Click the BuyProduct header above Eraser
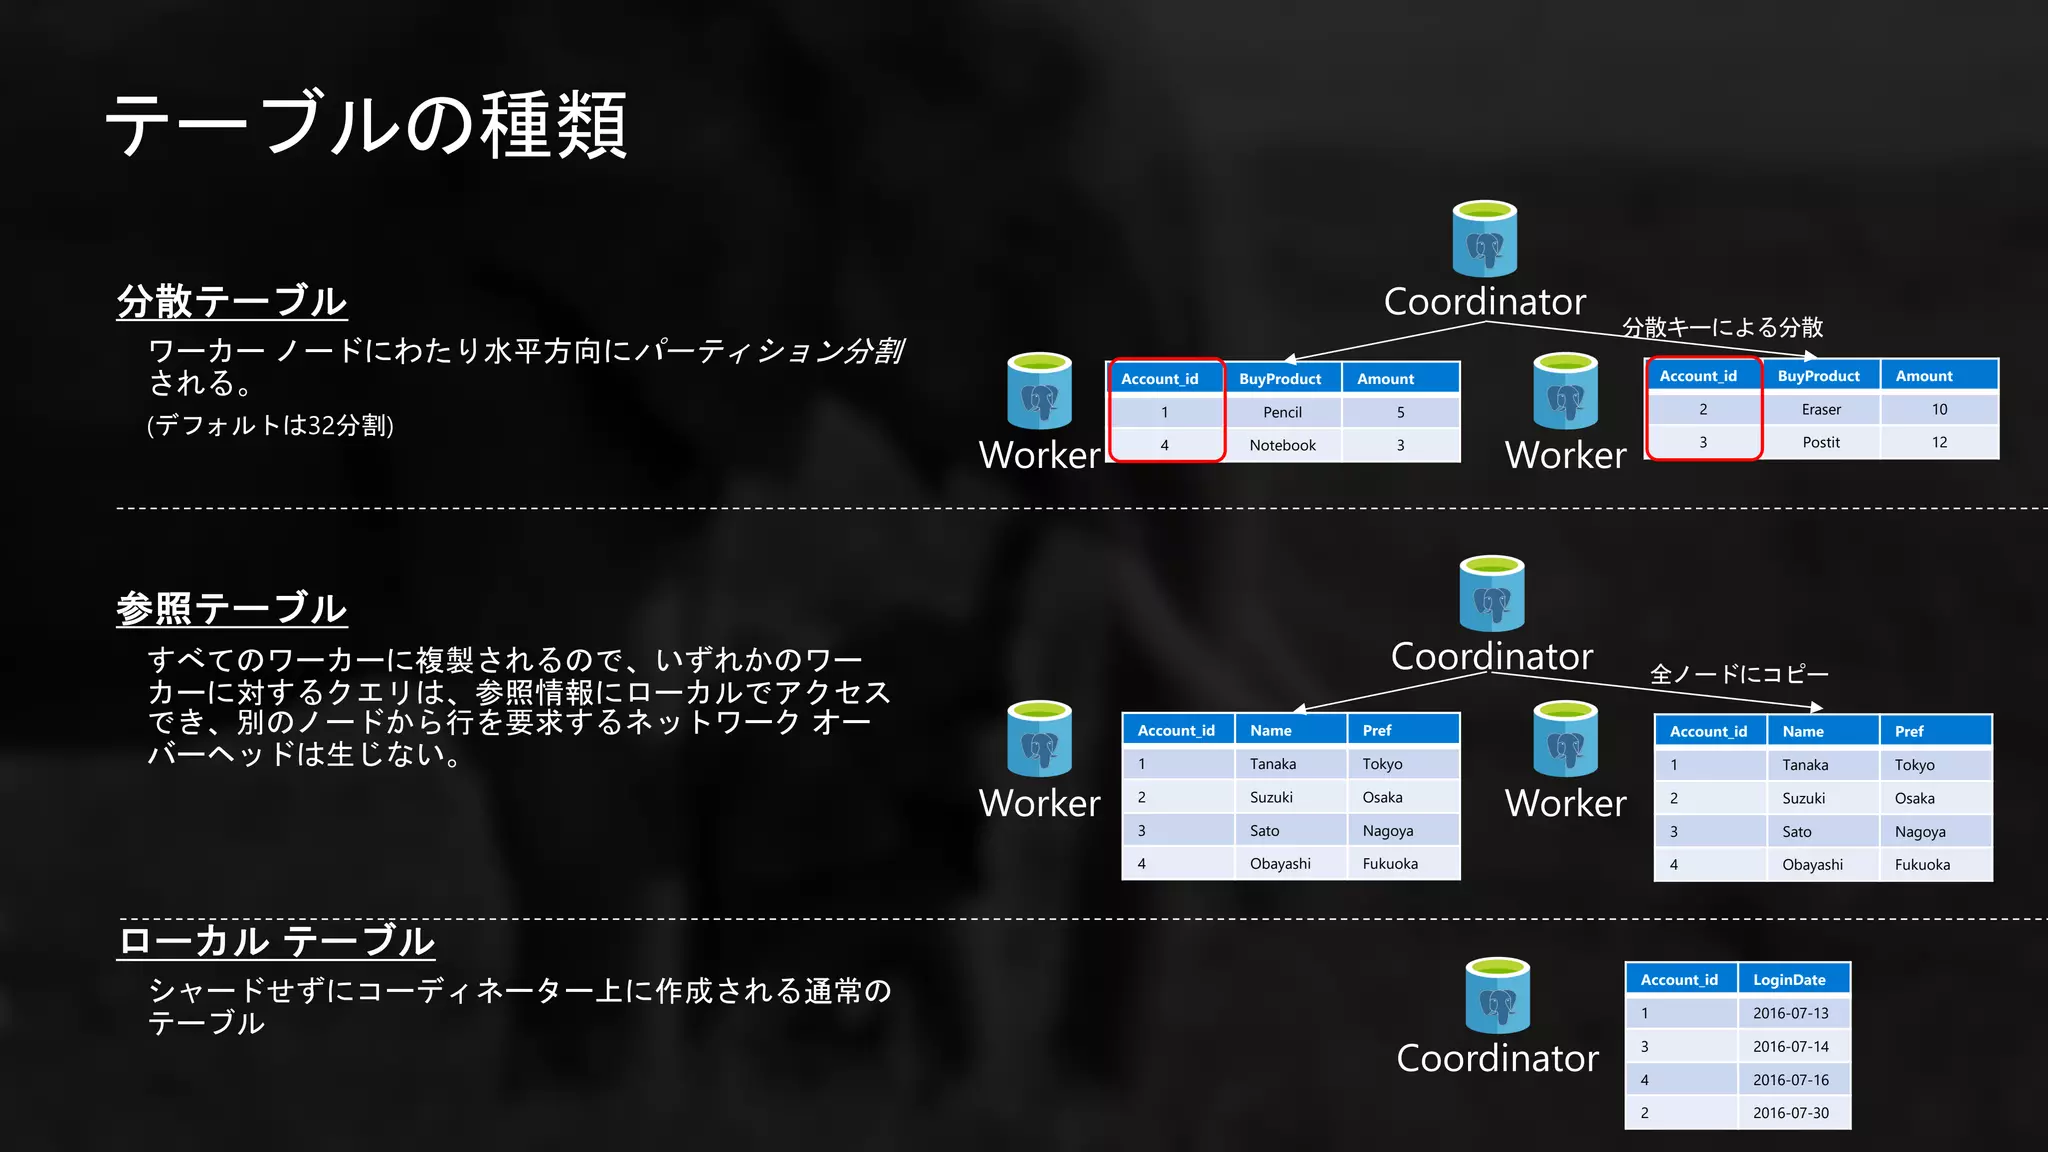 [1821, 376]
